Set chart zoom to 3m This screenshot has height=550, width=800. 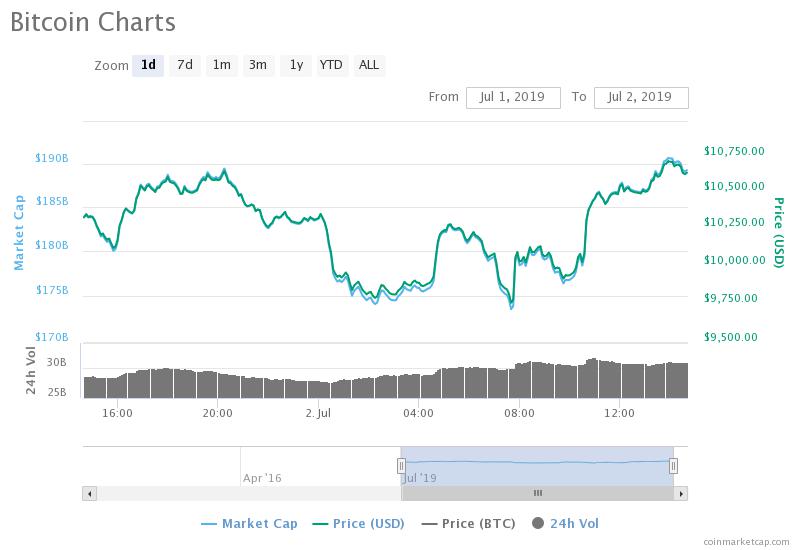point(258,65)
